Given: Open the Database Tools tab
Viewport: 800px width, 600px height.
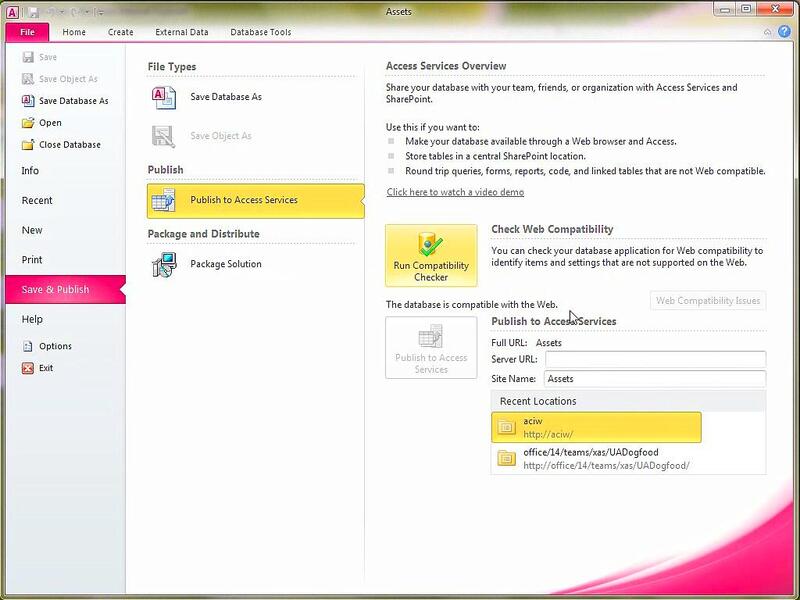Looking at the screenshot, I should [x=261, y=32].
